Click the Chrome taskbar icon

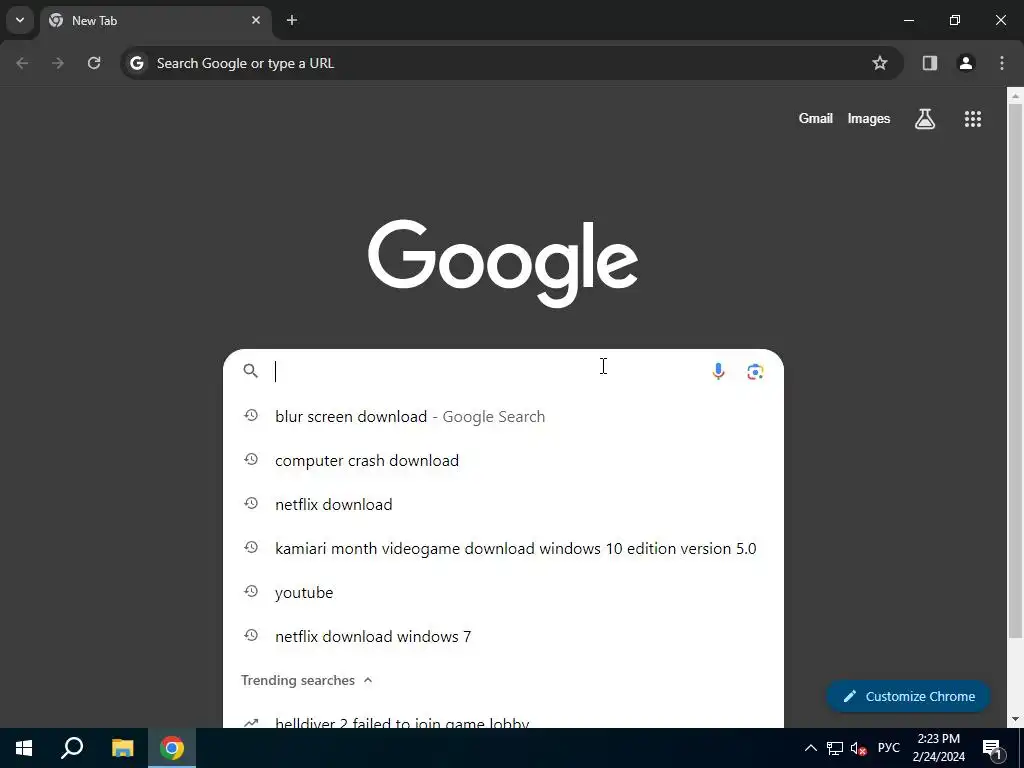click(172, 748)
